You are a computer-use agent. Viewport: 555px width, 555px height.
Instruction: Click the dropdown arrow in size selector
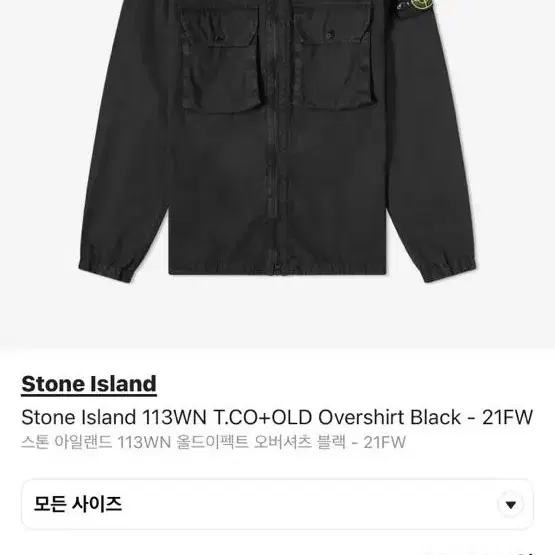click(x=510, y=505)
